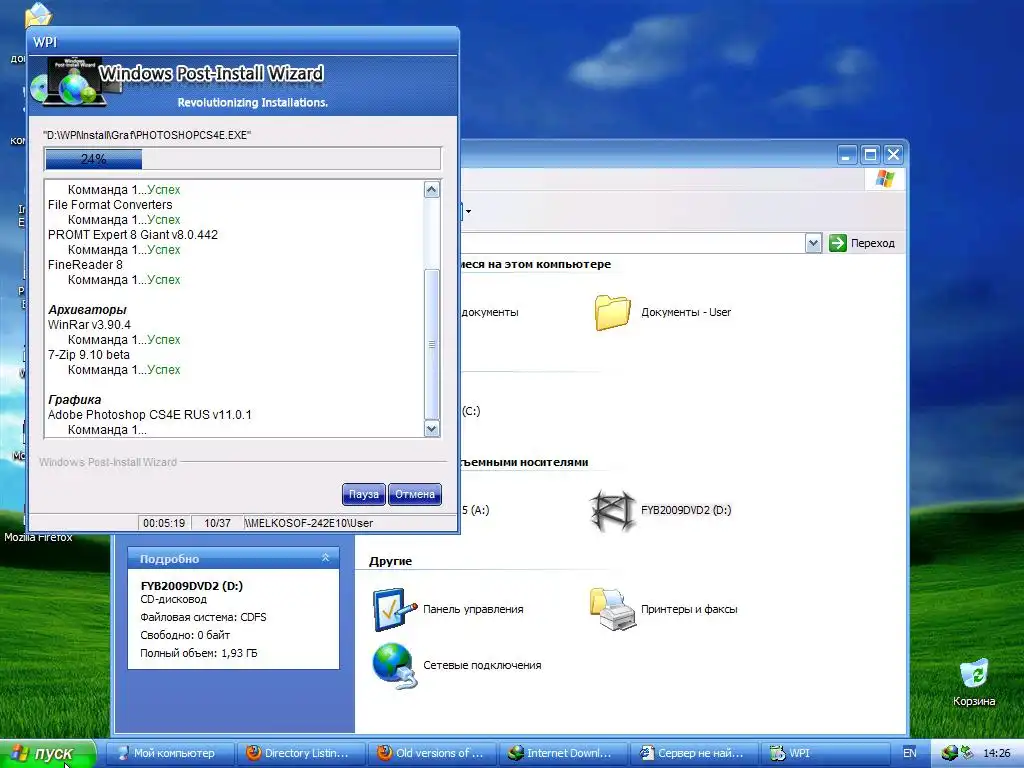Click the EN language indicator in taskbar
The width and height of the screenshot is (1024, 768).
[910, 753]
